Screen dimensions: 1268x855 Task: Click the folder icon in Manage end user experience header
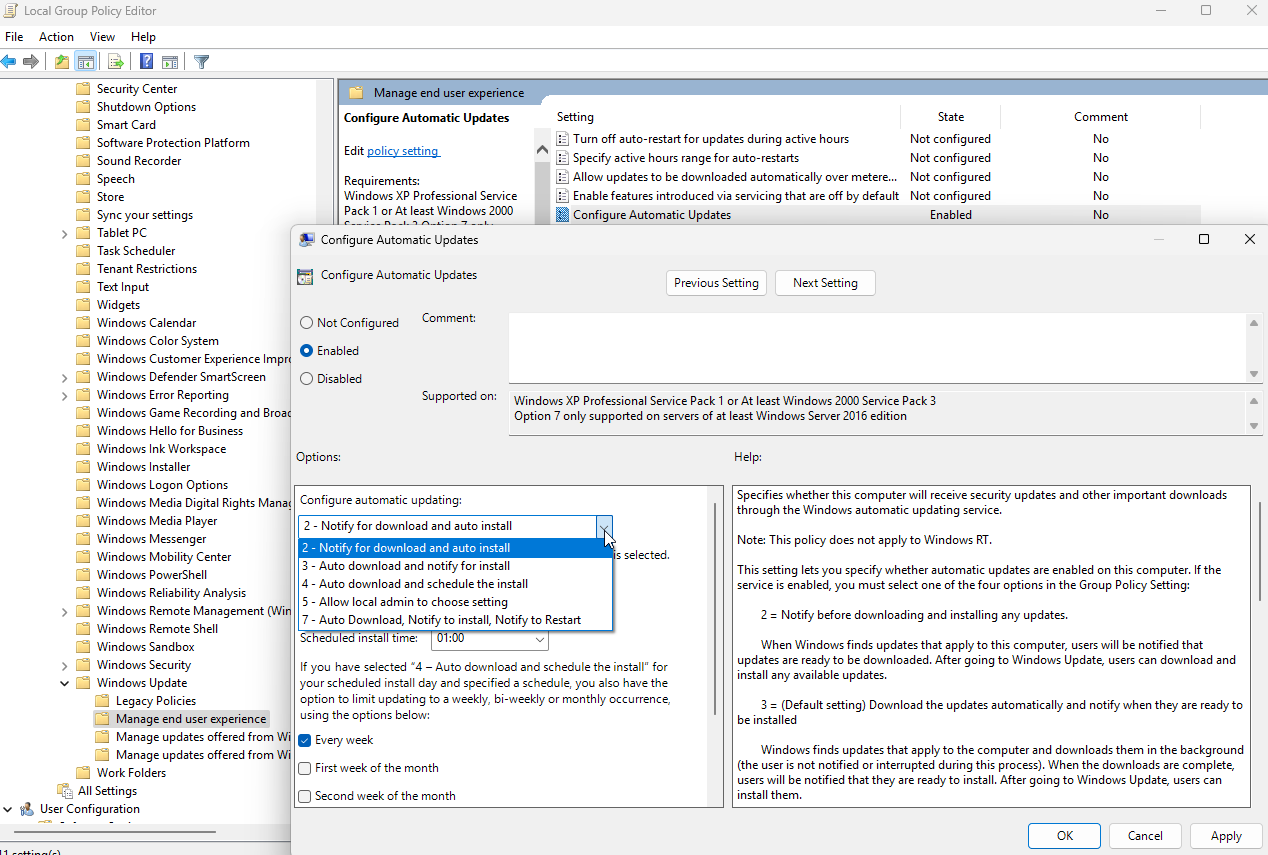click(x=356, y=93)
